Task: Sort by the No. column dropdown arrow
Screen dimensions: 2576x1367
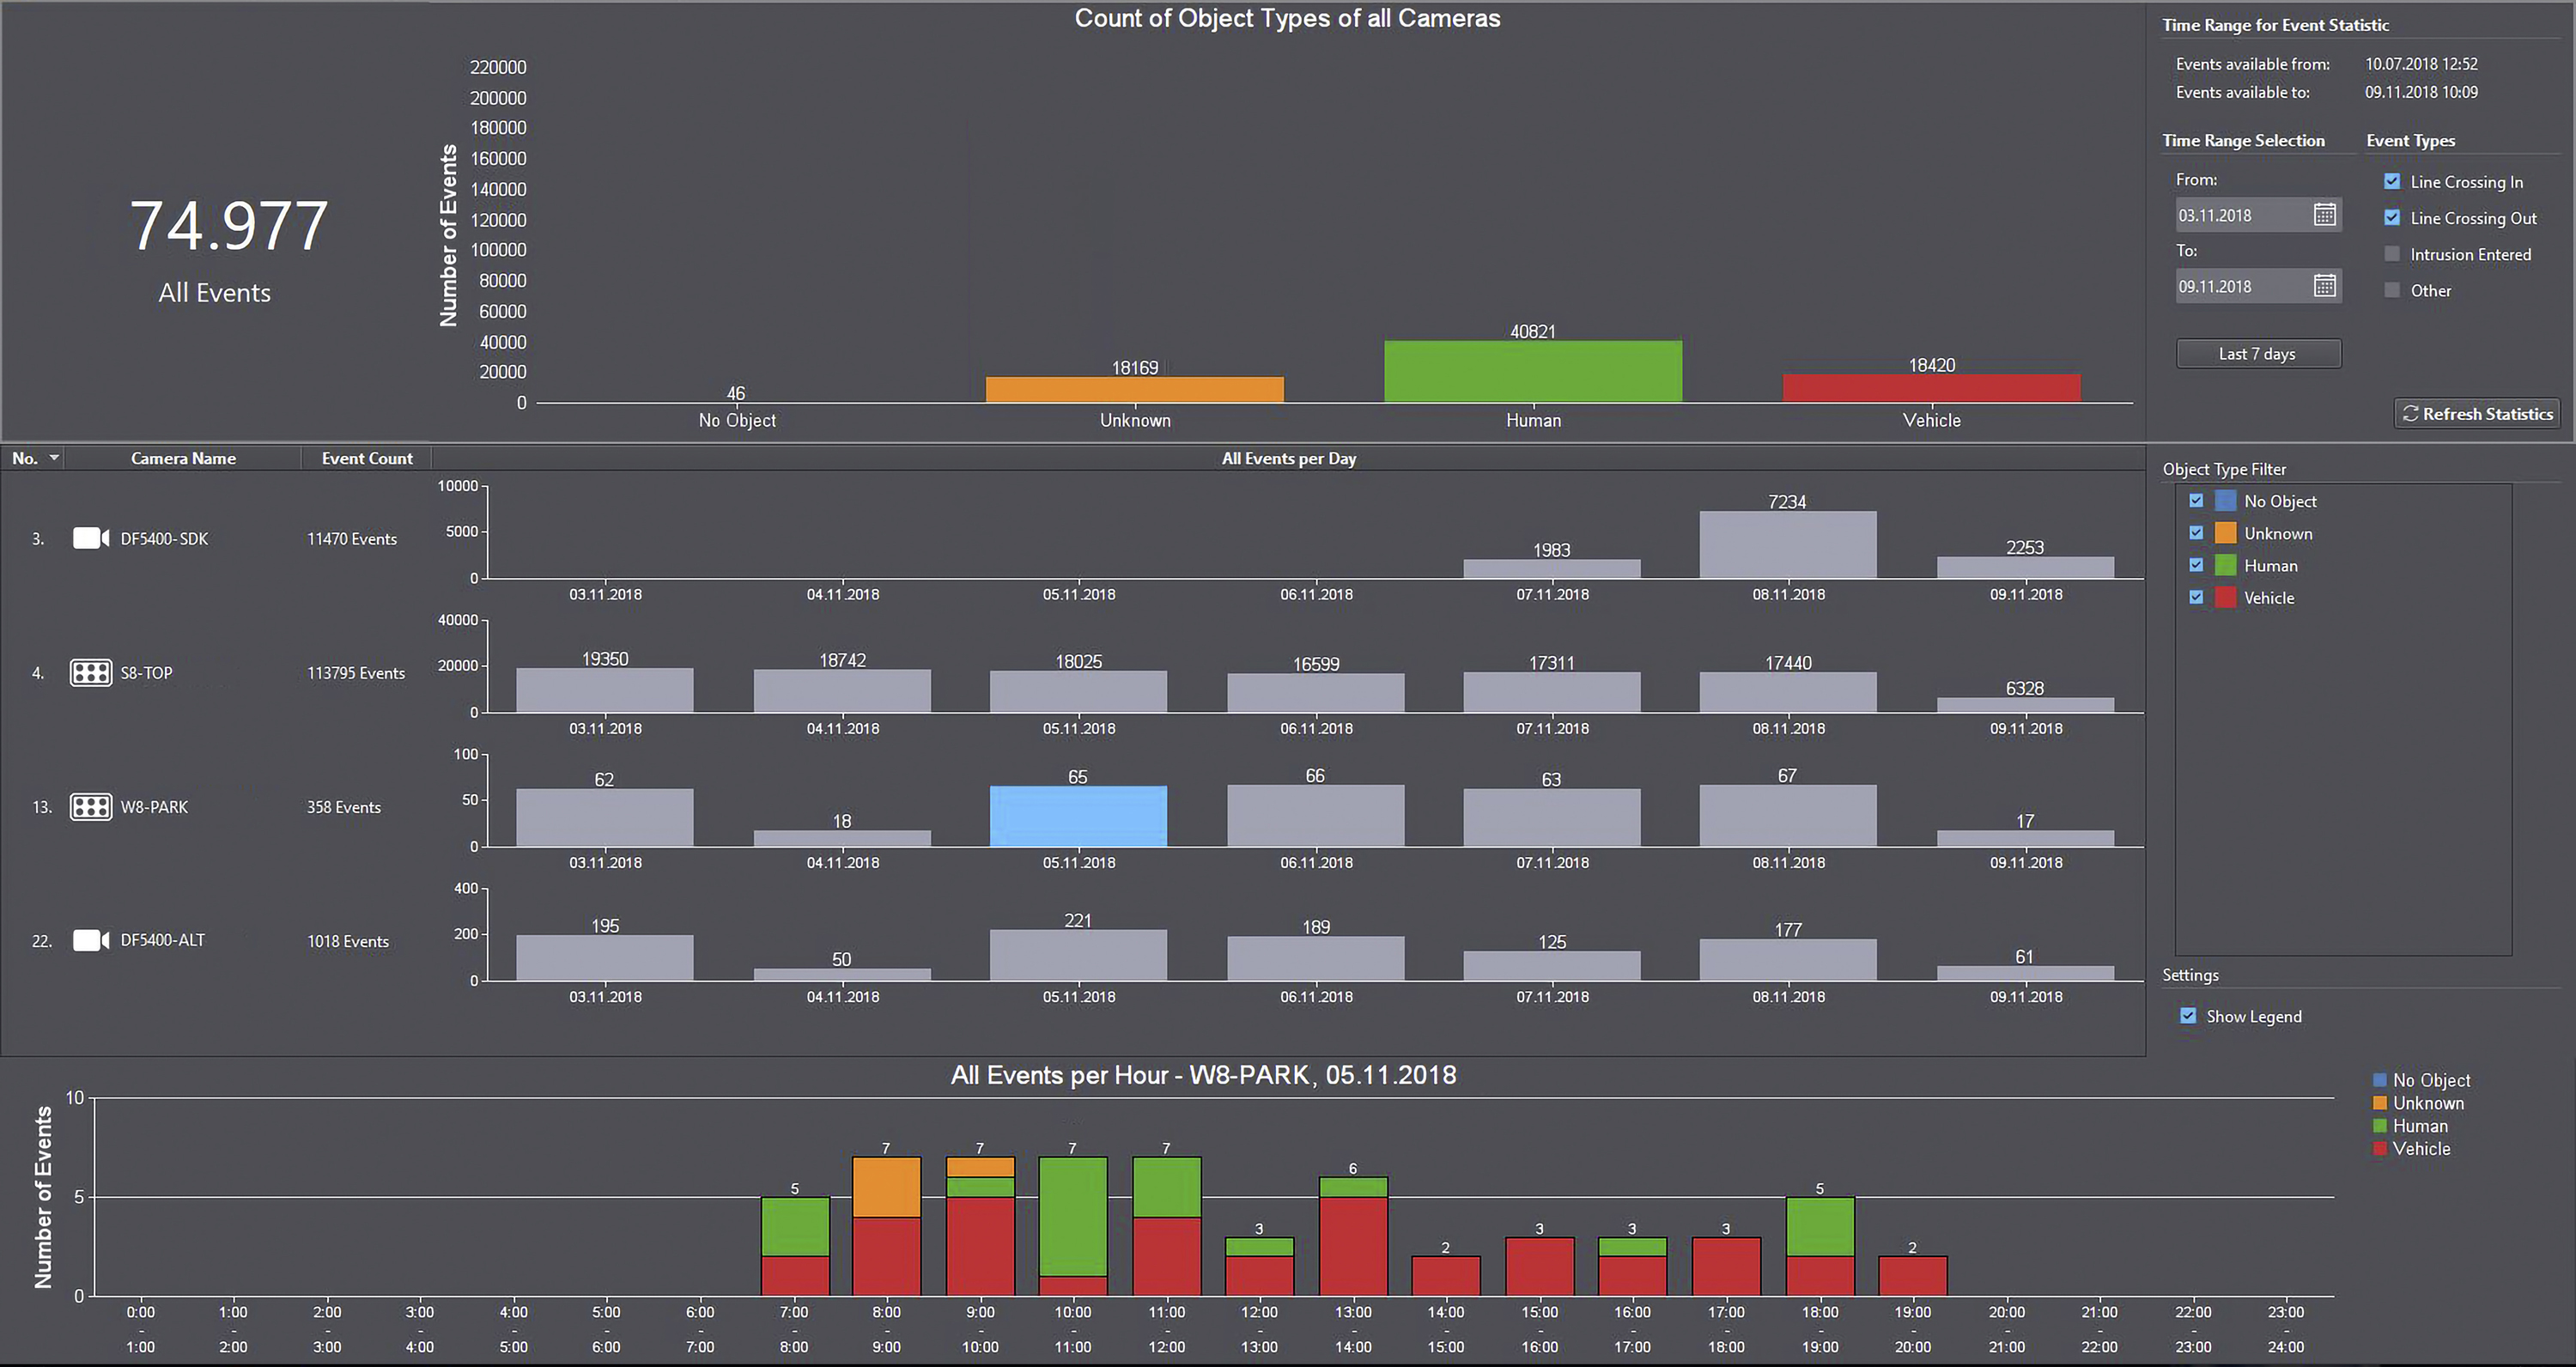Action: [x=54, y=458]
